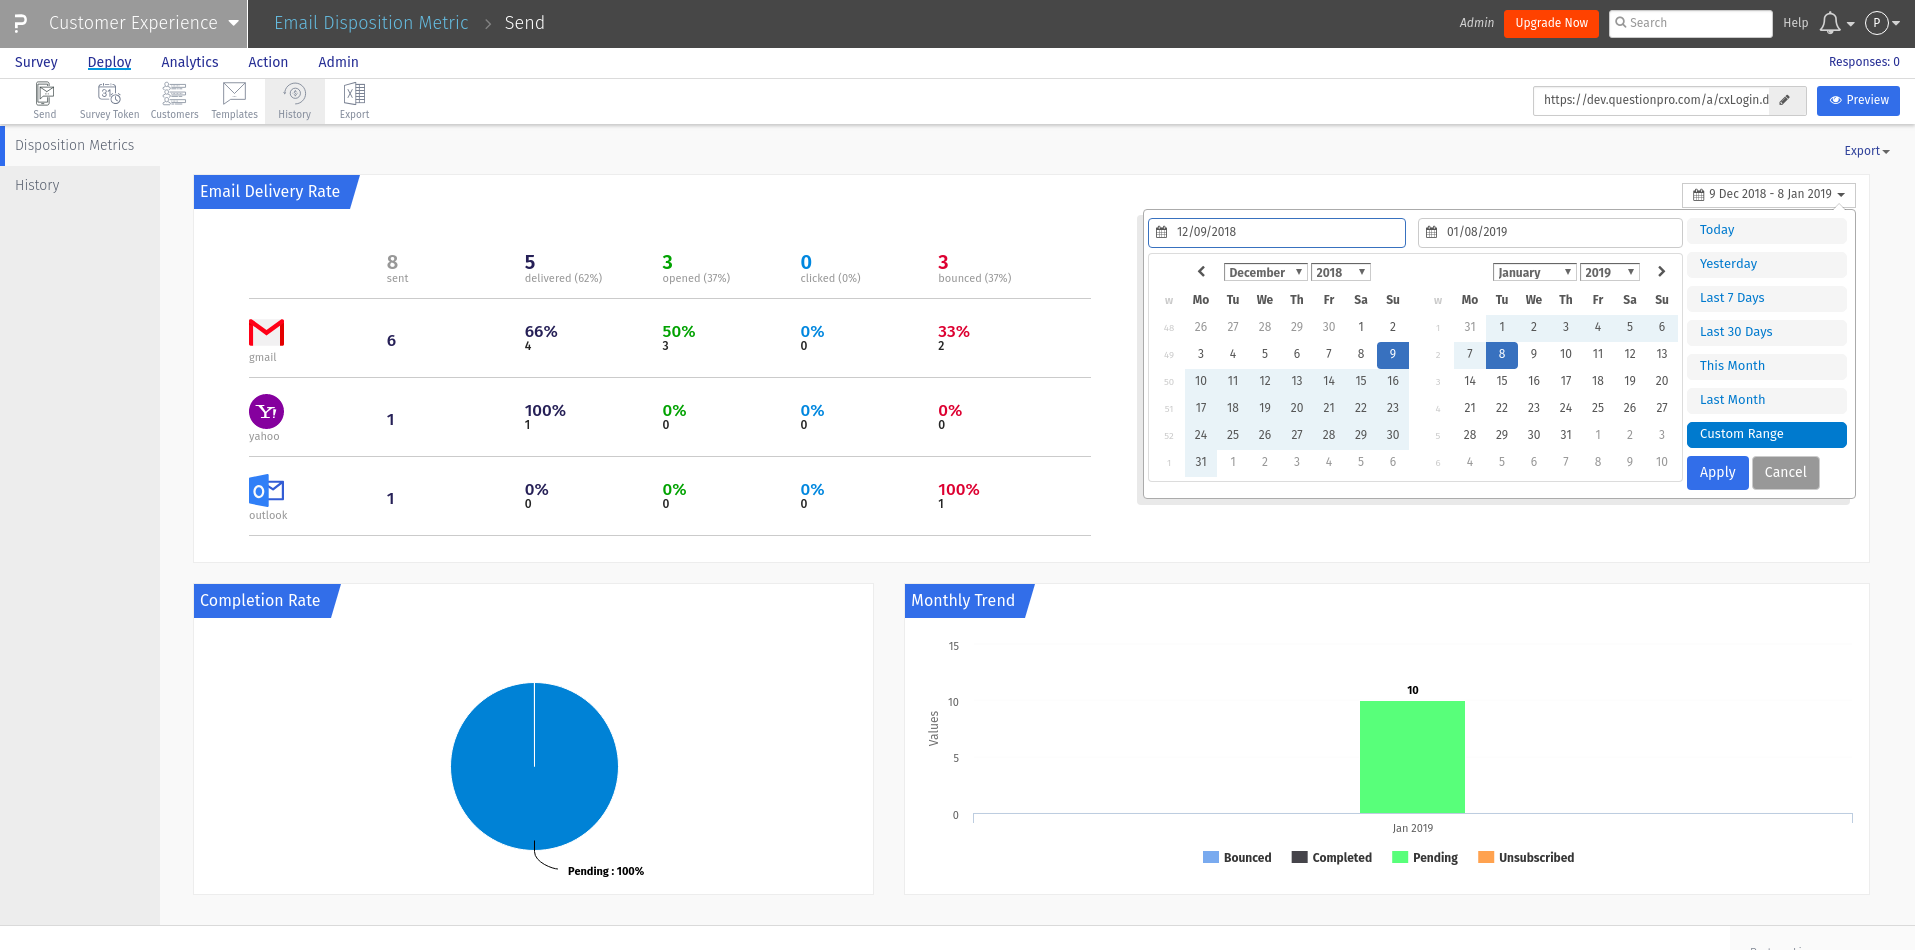This screenshot has height=950, width=1915.
Task: Open the 2019 year dropdown
Action: (1610, 272)
